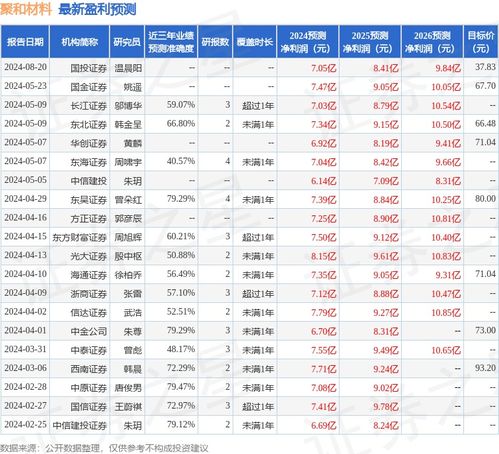This screenshot has height=454, width=499.
Task: Click target price 66.48
Action: [485, 123]
